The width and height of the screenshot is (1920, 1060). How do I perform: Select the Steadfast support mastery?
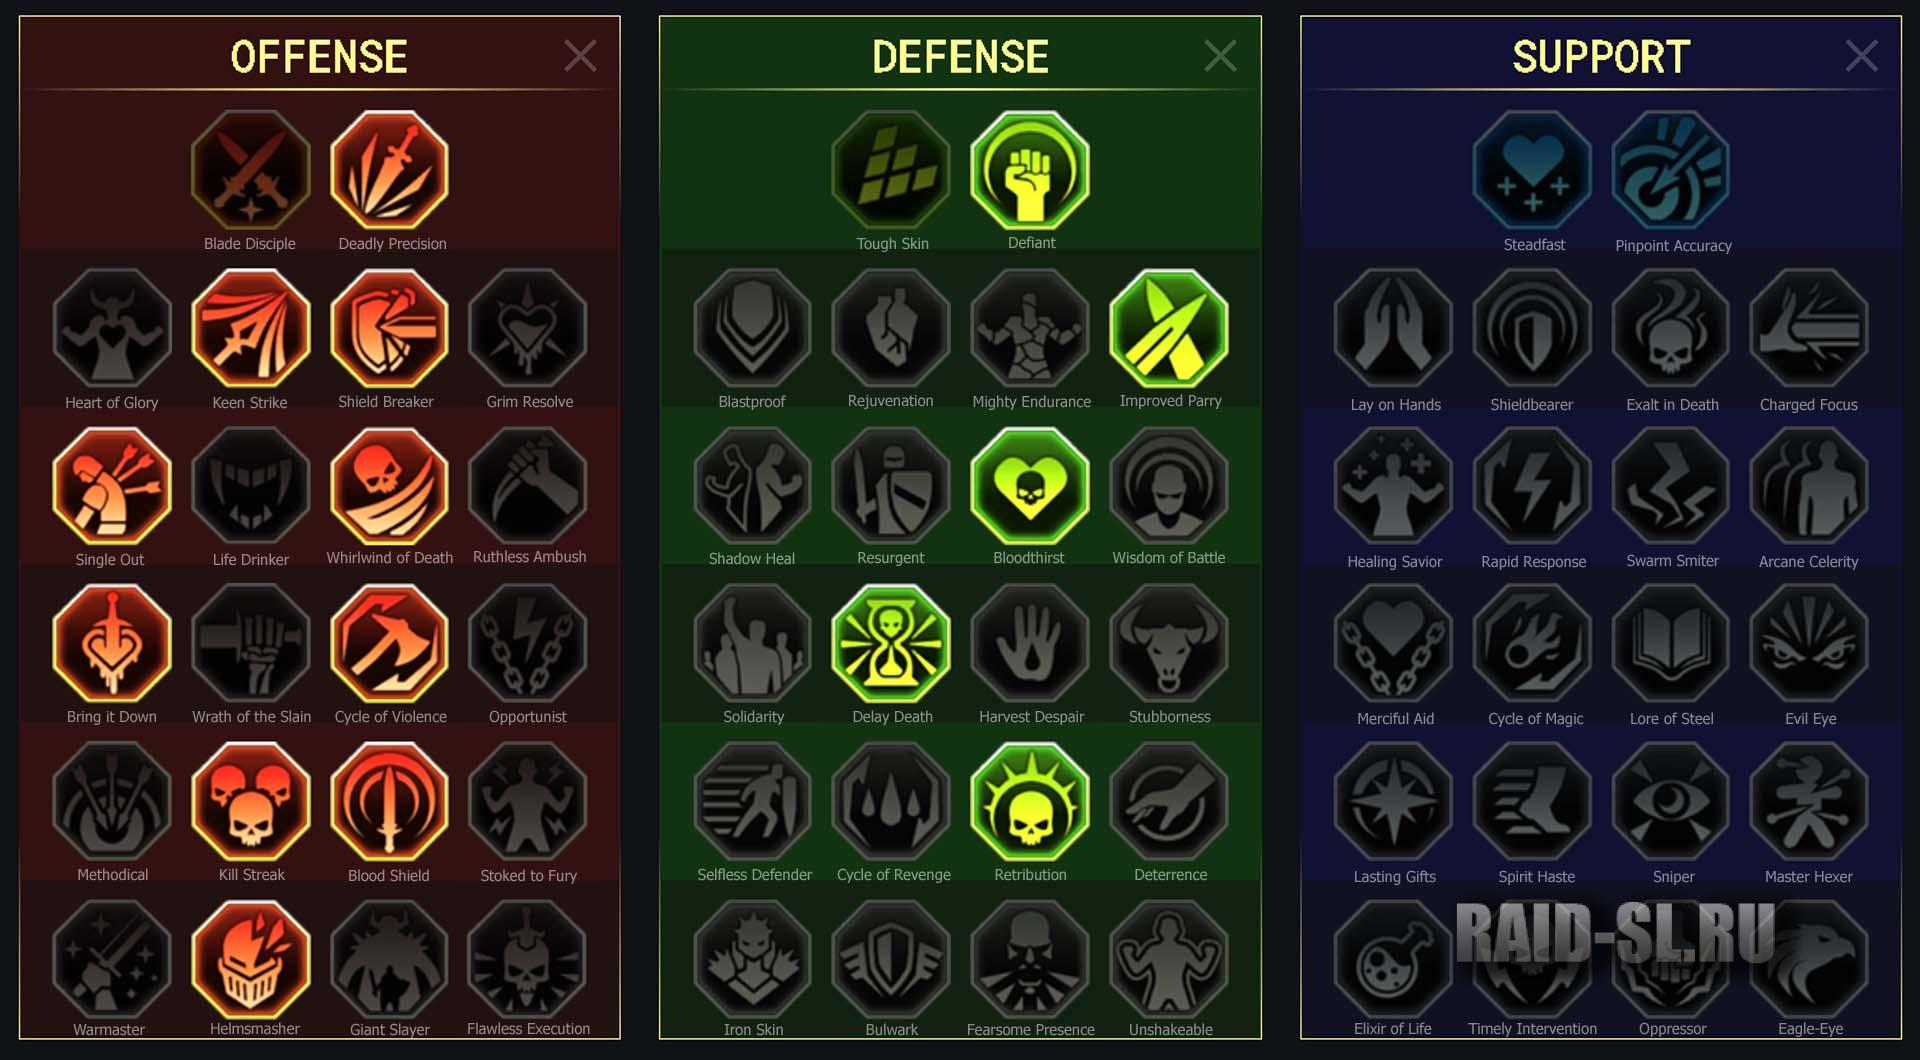click(1532, 170)
